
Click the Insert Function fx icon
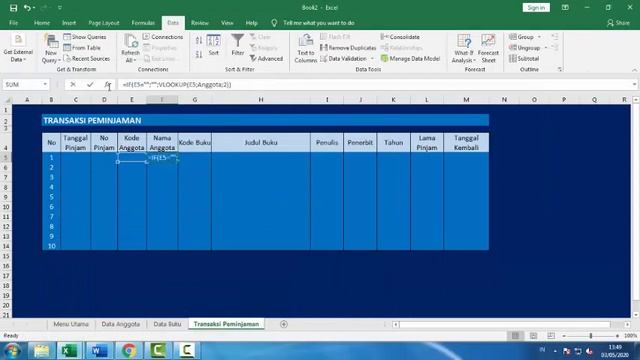107,84
